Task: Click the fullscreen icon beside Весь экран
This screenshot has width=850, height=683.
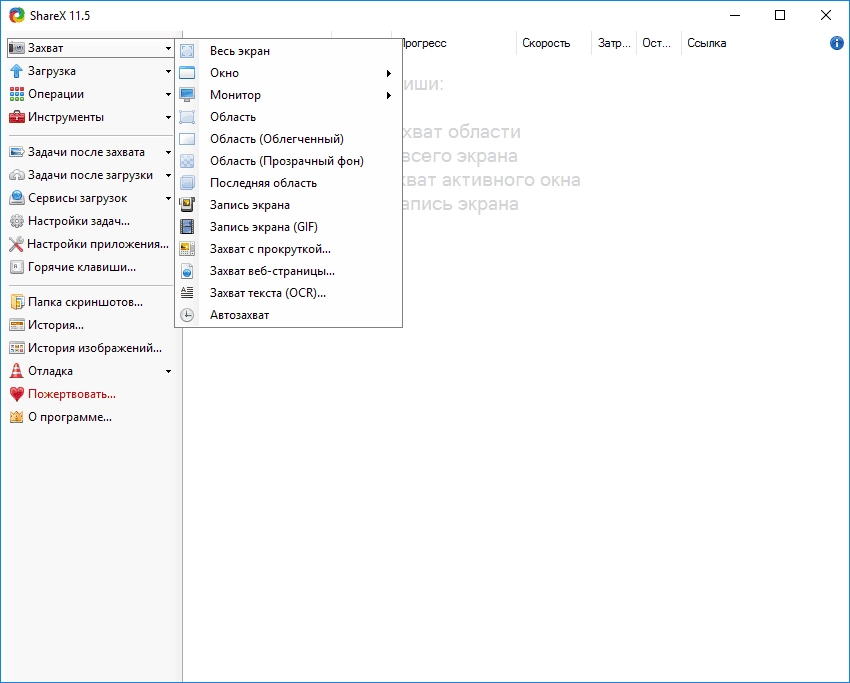Action: click(x=187, y=51)
